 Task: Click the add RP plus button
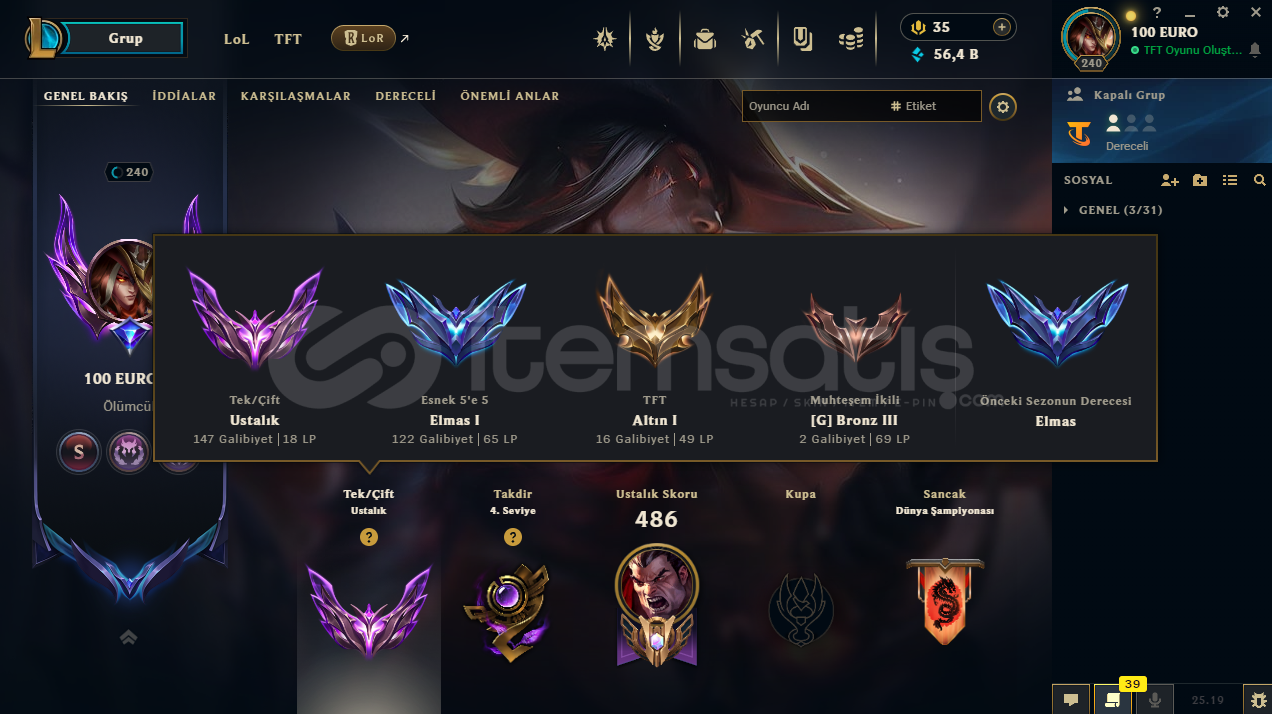pyautogui.click(x=1001, y=27)
